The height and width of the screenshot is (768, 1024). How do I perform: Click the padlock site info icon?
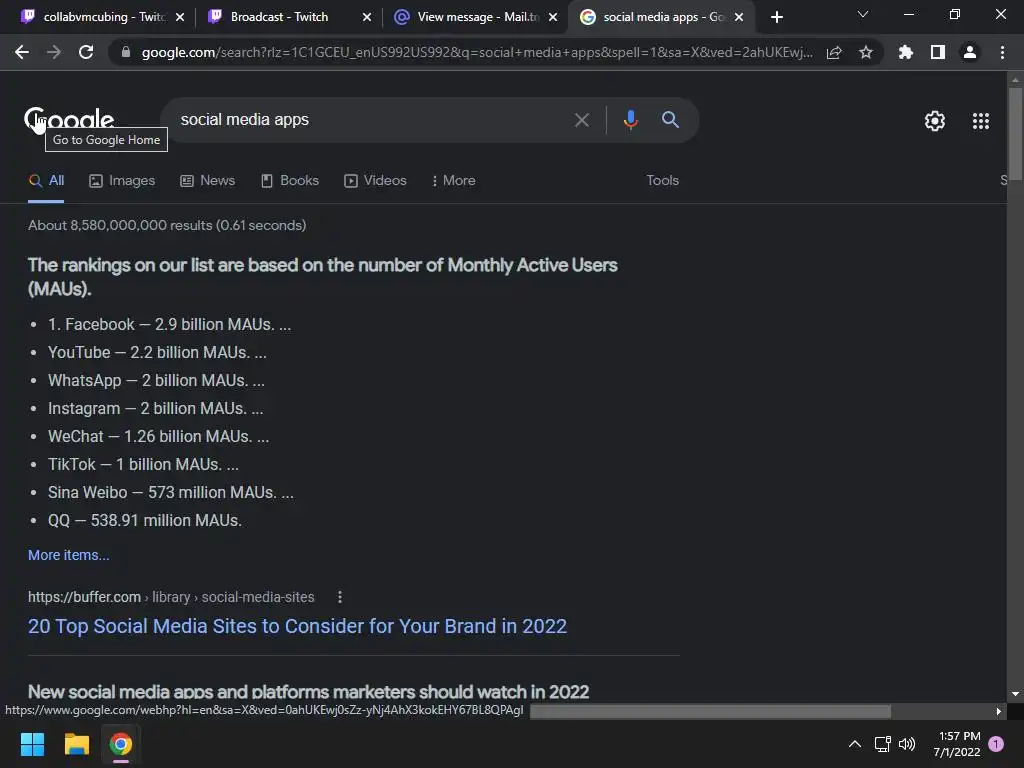(126, 52)
